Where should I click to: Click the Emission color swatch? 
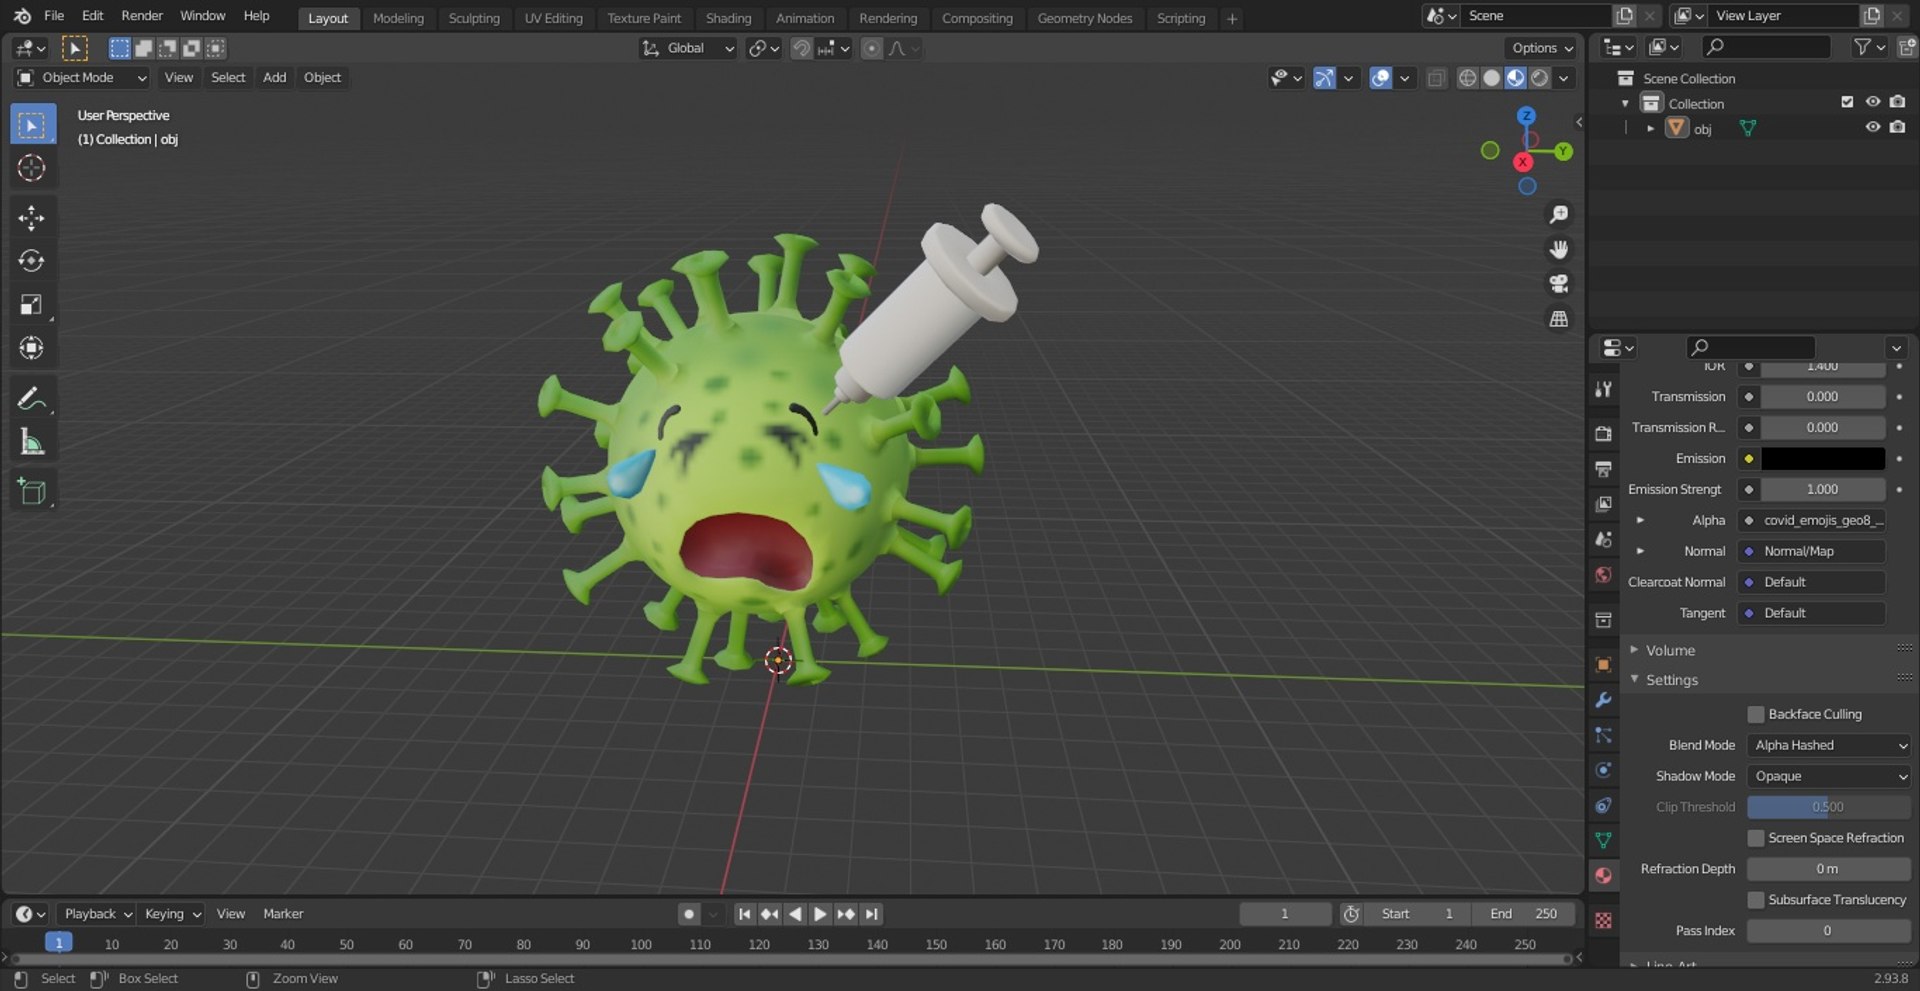(x=1823, y=459)
